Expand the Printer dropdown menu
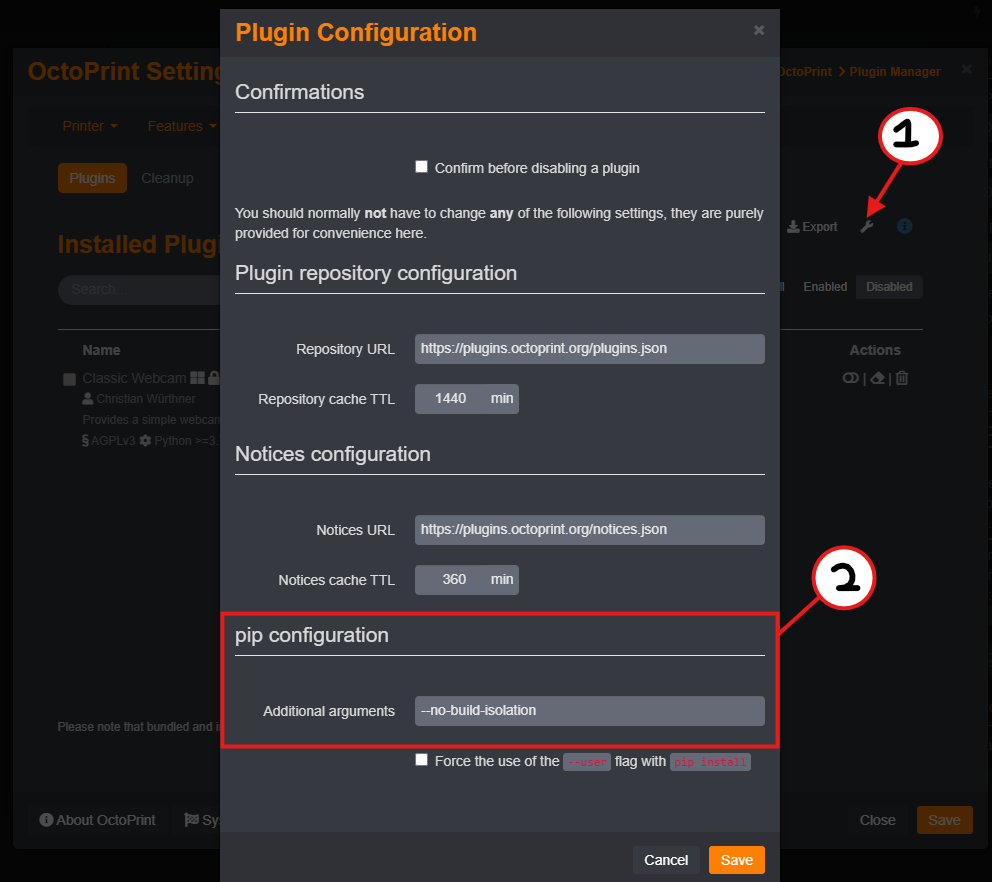 (x=90, y=126)
